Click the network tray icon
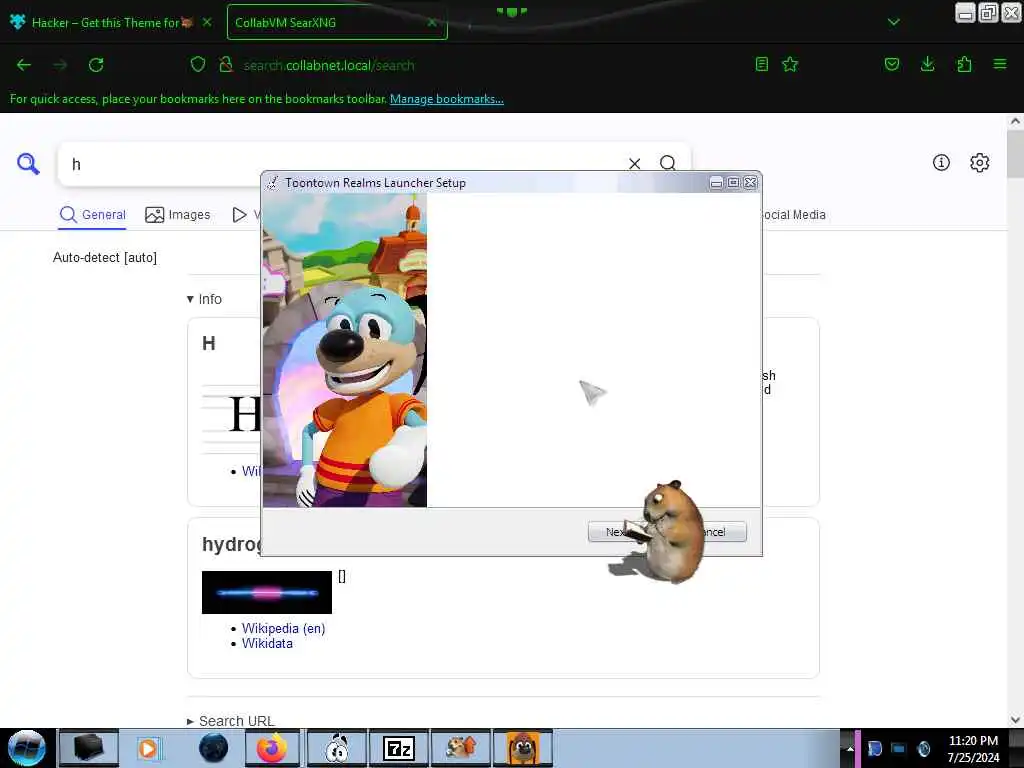 [x=899, y=748]
